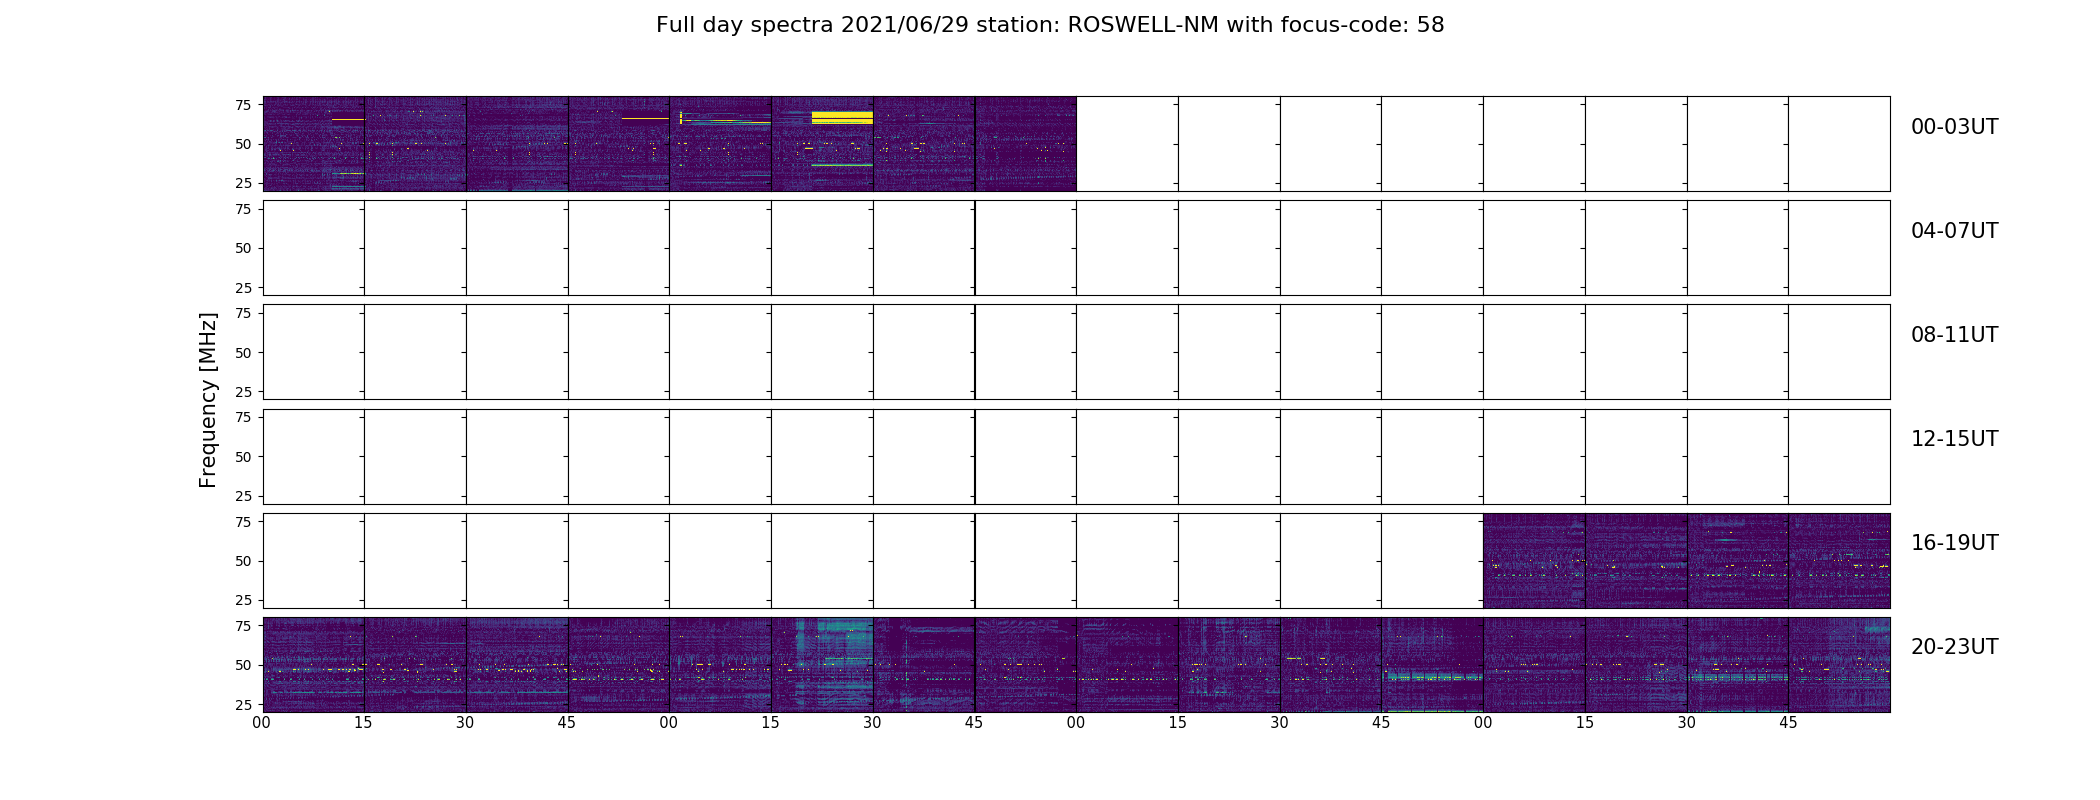Image resolution: width=2100 pixels, height=800 pixels.
Task: Click the 50 tick of the 16-19UT row
Action: coord(242,561)
